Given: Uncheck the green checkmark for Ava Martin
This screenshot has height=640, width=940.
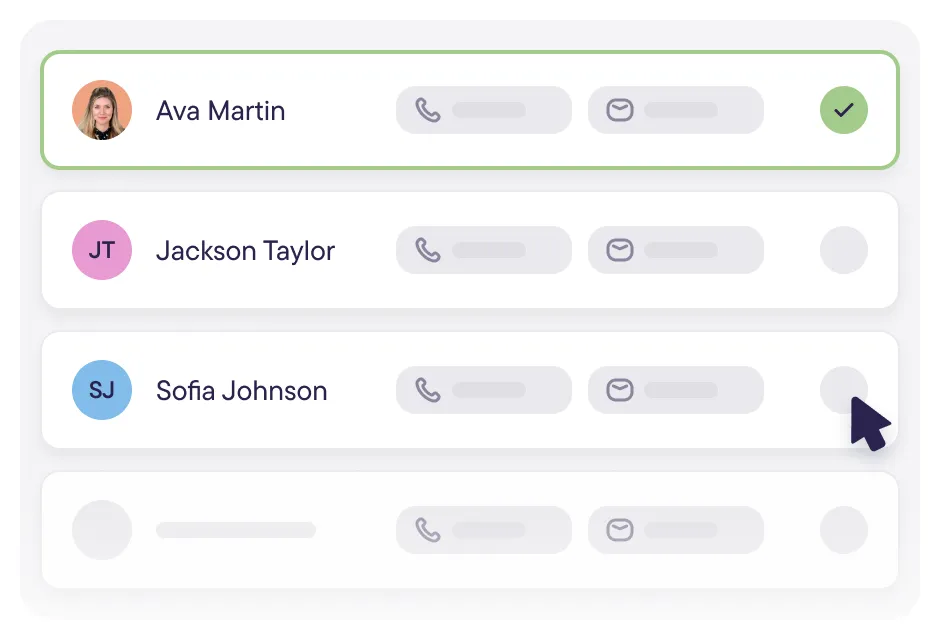Looking at the screenshot, I should (843, 110).
